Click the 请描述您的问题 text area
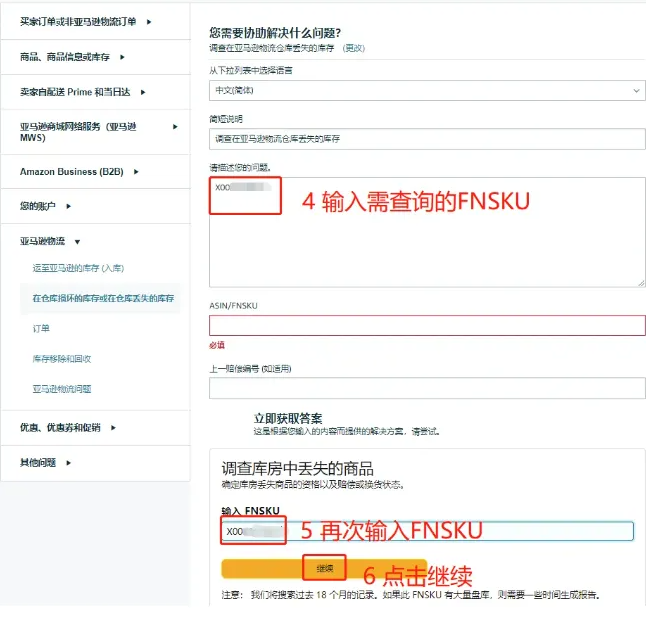The width and height of the screenshot is (646, 618). [x=427, y=232]
